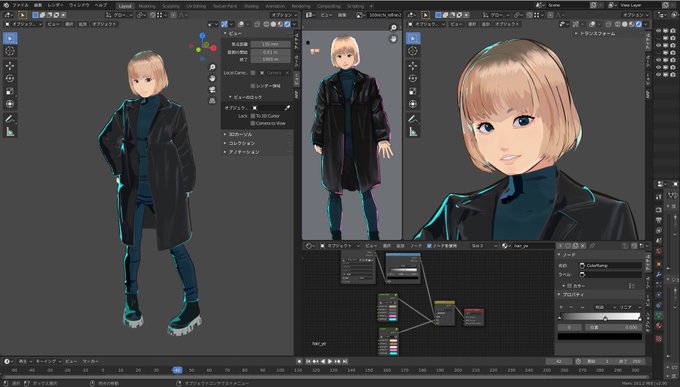The image size is (680, 387).
Task: Select the Cursor tool in left viewport
Action: pos(10,51)
